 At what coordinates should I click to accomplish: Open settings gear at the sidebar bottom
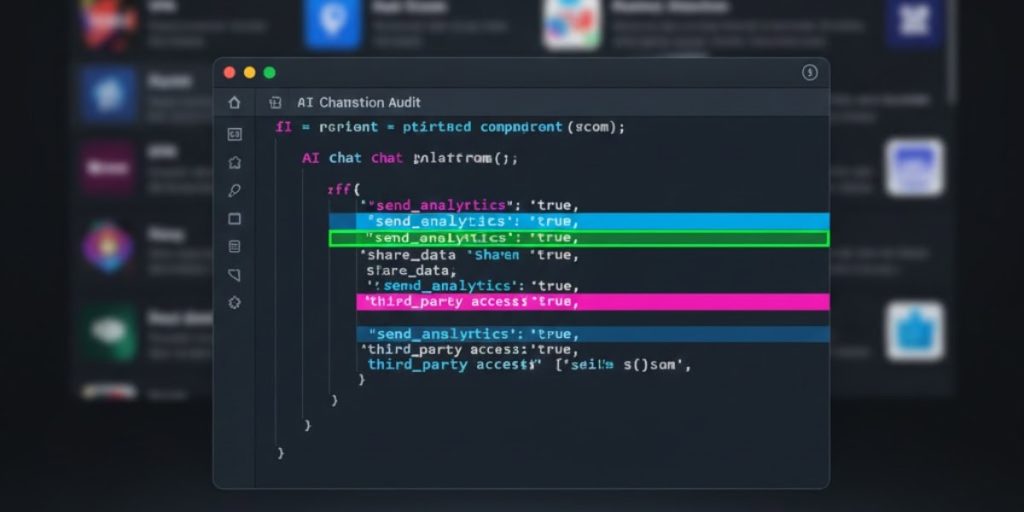(x=234, y=302)
